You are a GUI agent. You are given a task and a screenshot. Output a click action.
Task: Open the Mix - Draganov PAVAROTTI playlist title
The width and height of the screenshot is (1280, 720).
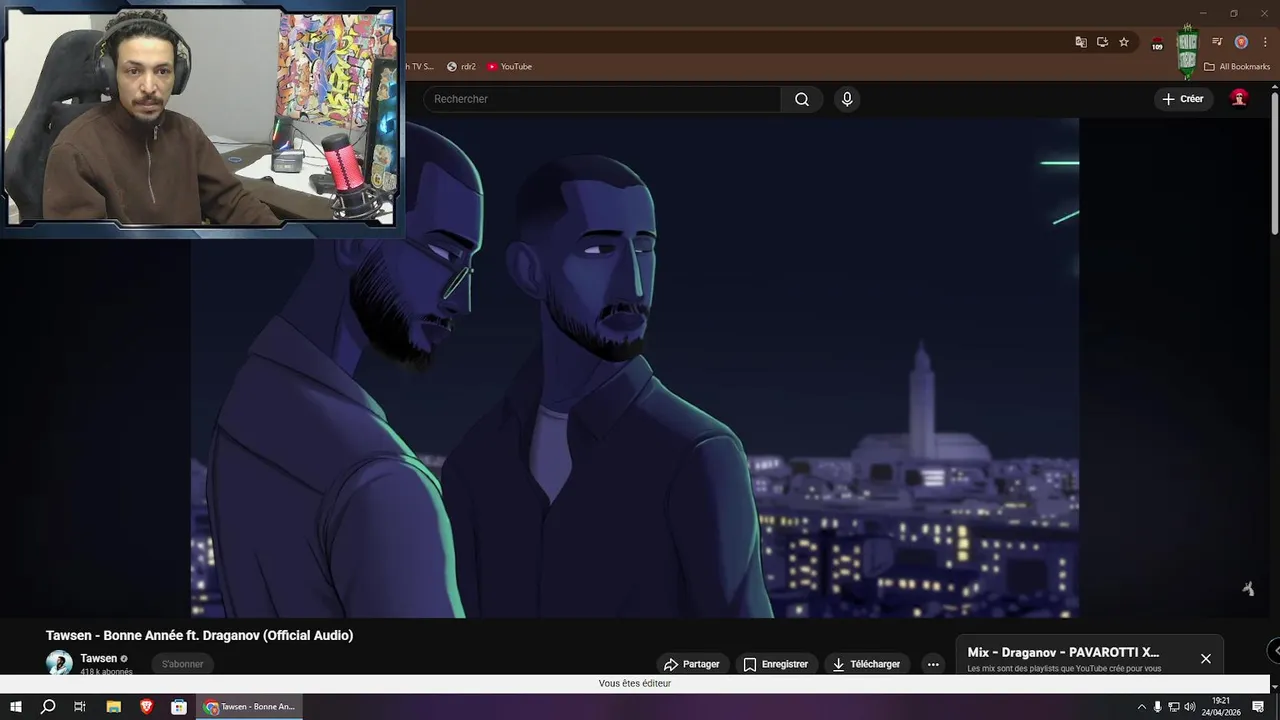click(1063, 652)
